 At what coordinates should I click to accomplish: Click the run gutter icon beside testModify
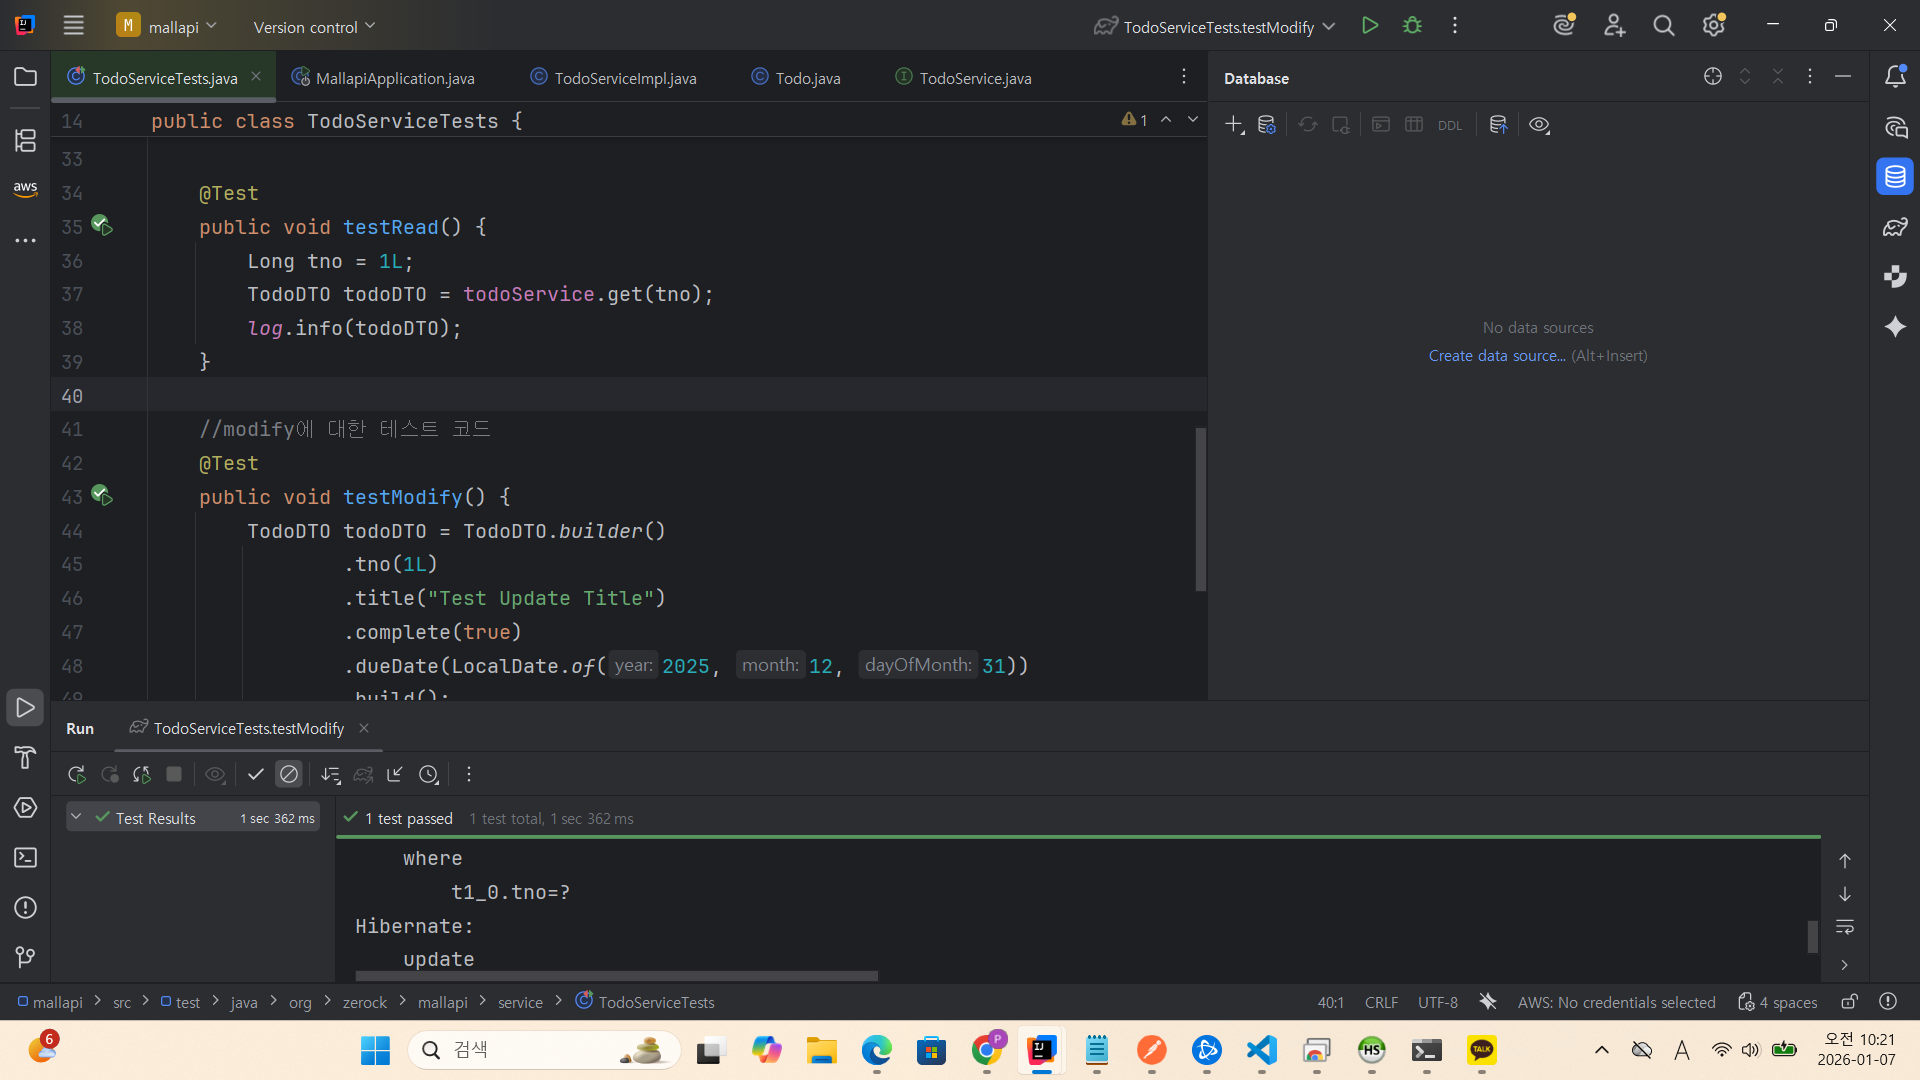point(101,495)
